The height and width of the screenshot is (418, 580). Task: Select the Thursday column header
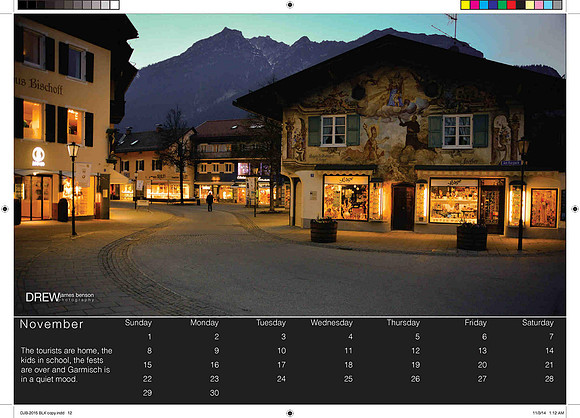[x=403, y=323]
